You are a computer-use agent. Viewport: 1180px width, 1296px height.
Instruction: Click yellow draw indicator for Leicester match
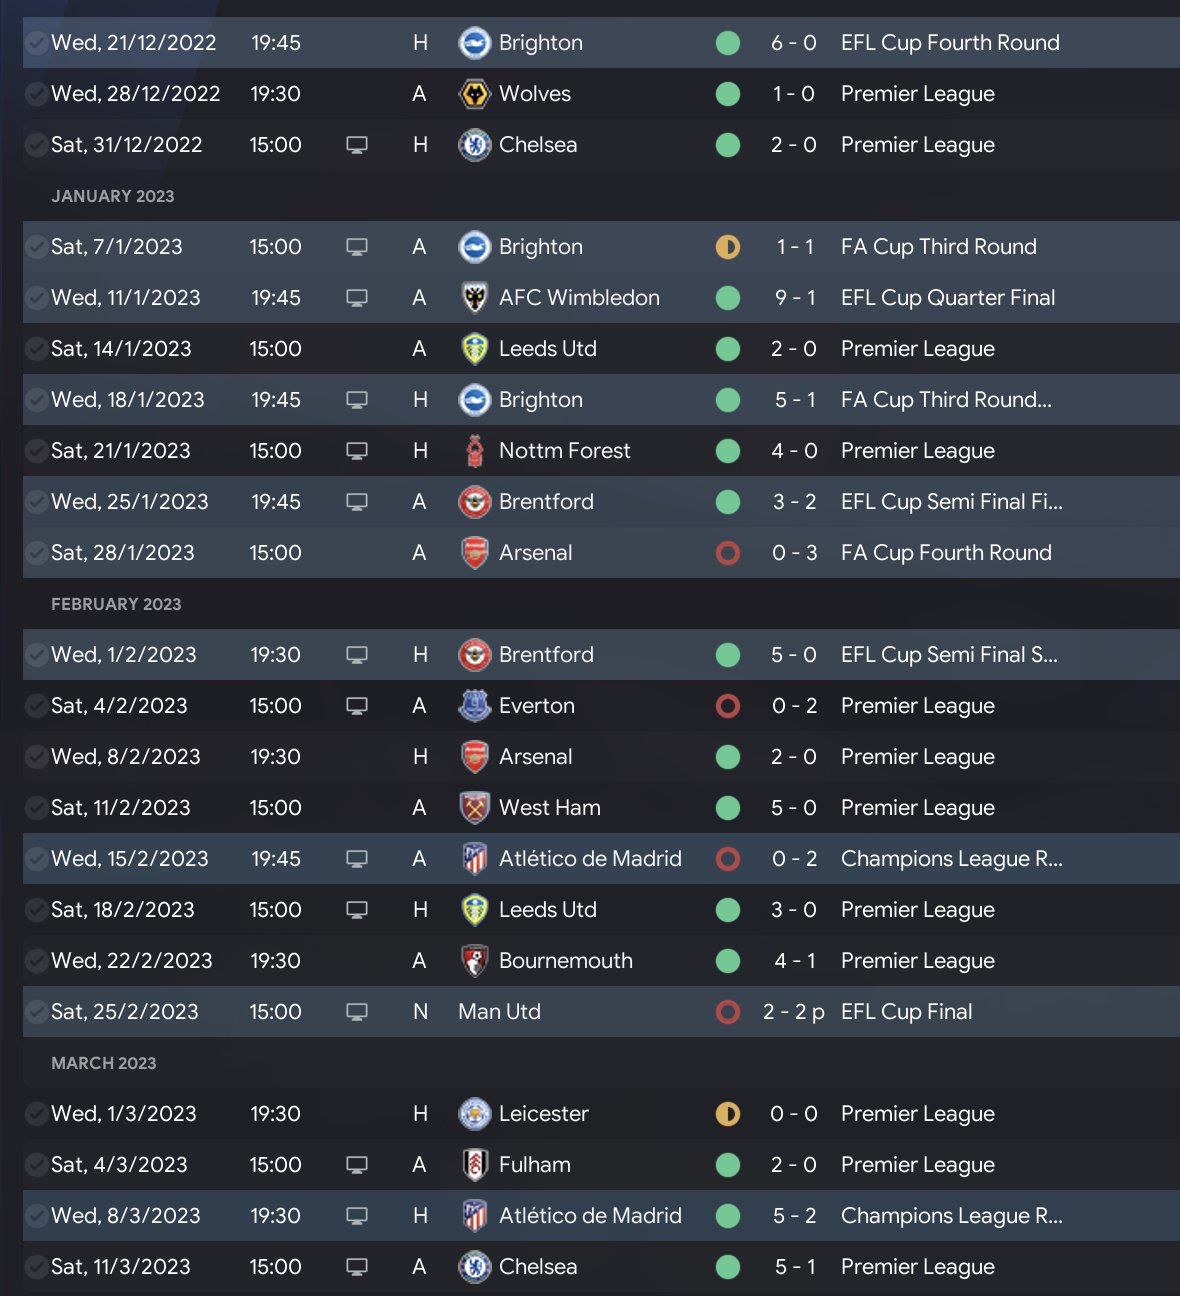tap(728, 1114)
